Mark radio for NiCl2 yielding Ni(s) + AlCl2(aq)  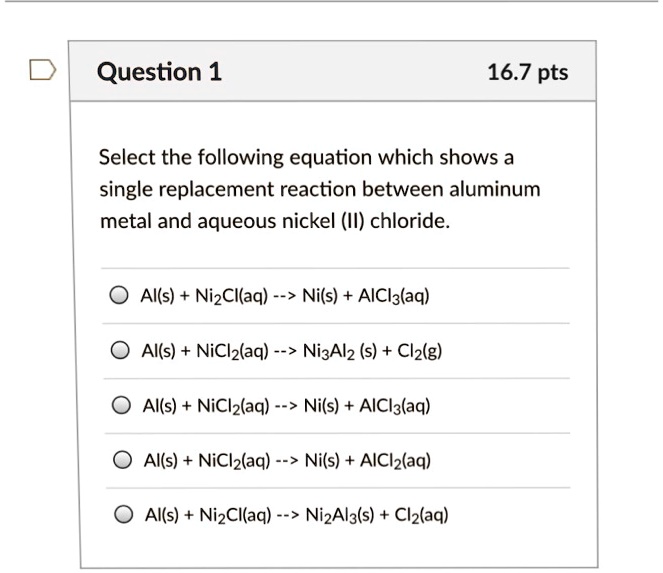coord(120,461)
